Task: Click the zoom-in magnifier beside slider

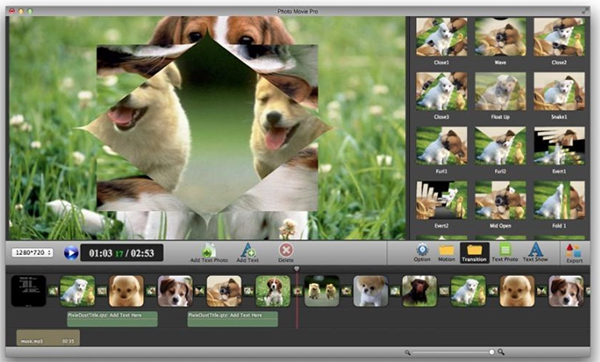Action: [x=501, y=352]
